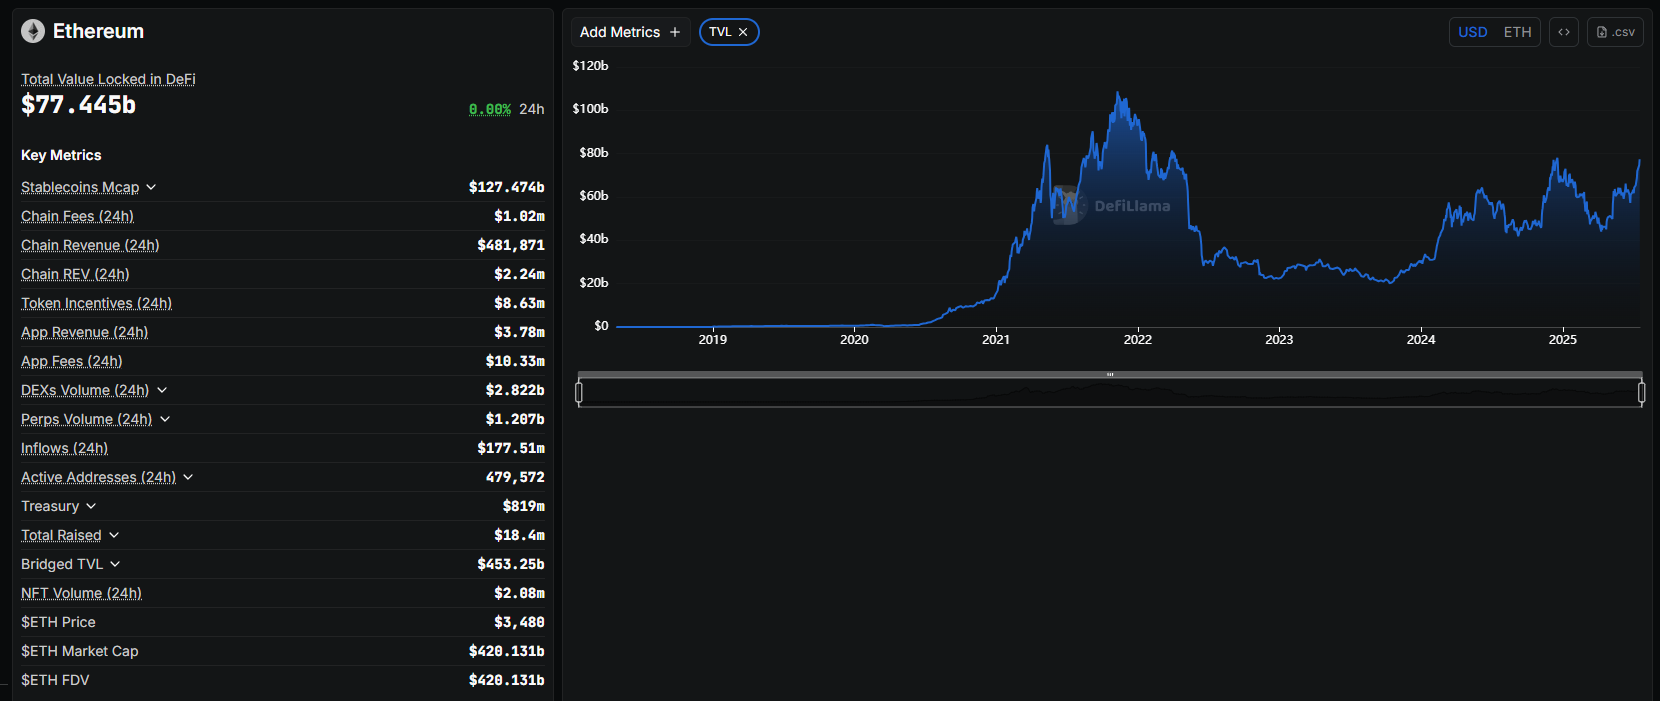The image size is (1660, 701).
Task: Click the Stablecoins Mcap label
Action: pos(80,187)
